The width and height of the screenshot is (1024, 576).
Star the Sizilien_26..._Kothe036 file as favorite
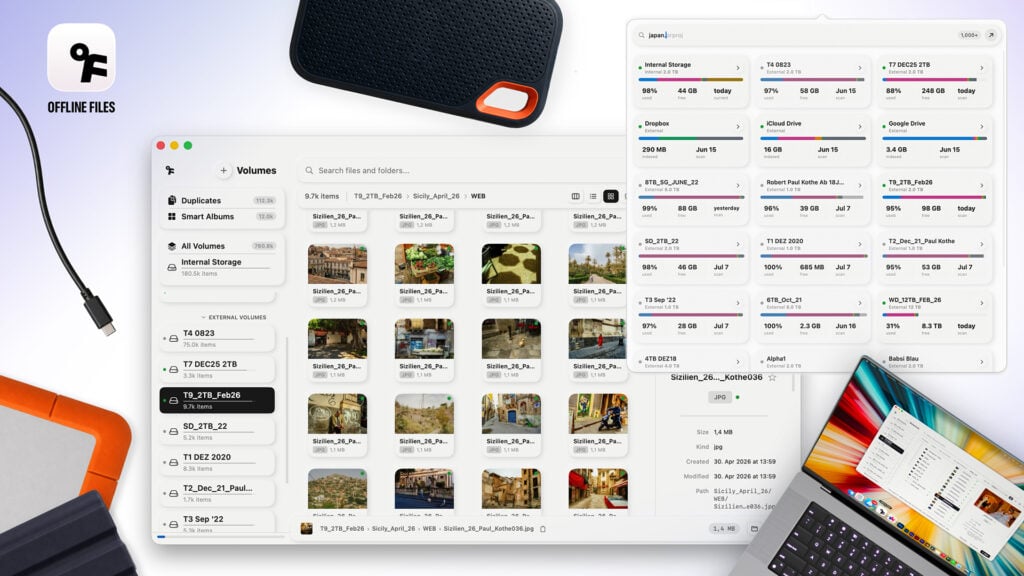(x=772, y=377)
